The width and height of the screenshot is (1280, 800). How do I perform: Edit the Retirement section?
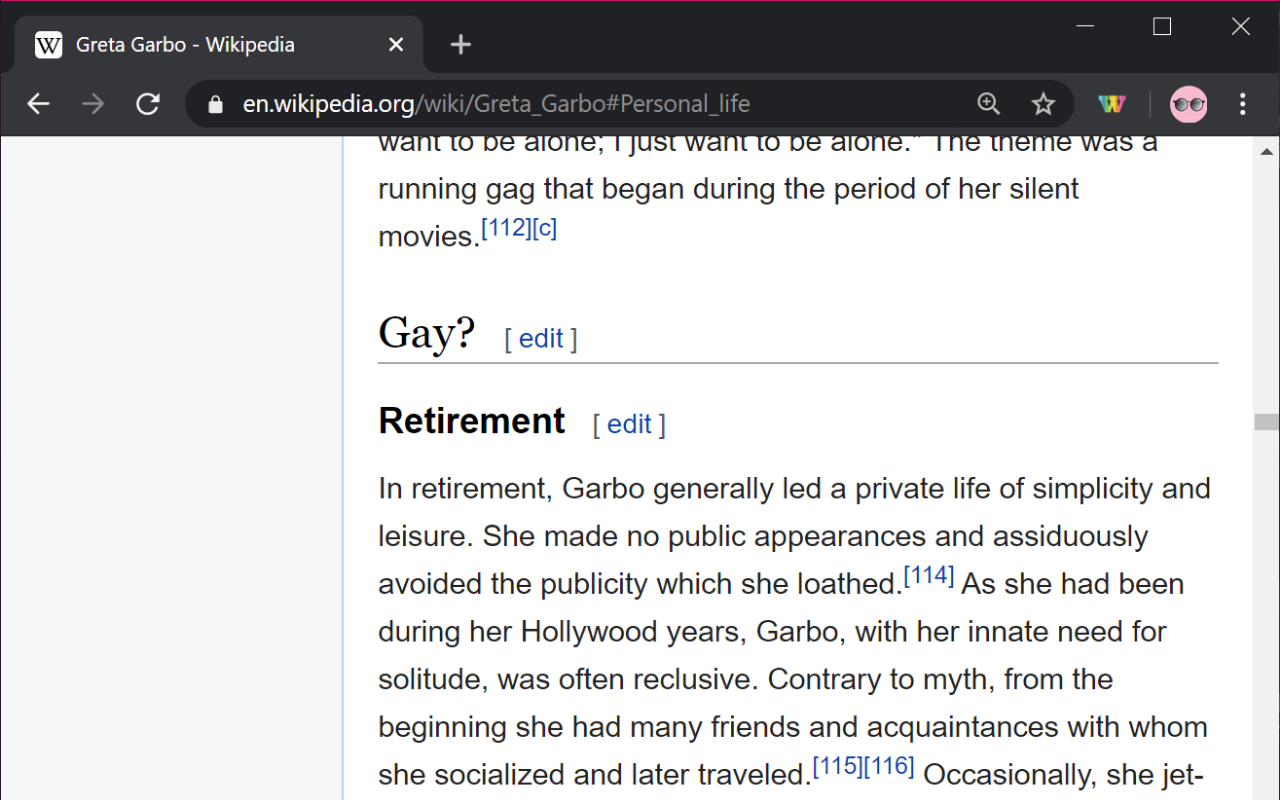(629, 424)
